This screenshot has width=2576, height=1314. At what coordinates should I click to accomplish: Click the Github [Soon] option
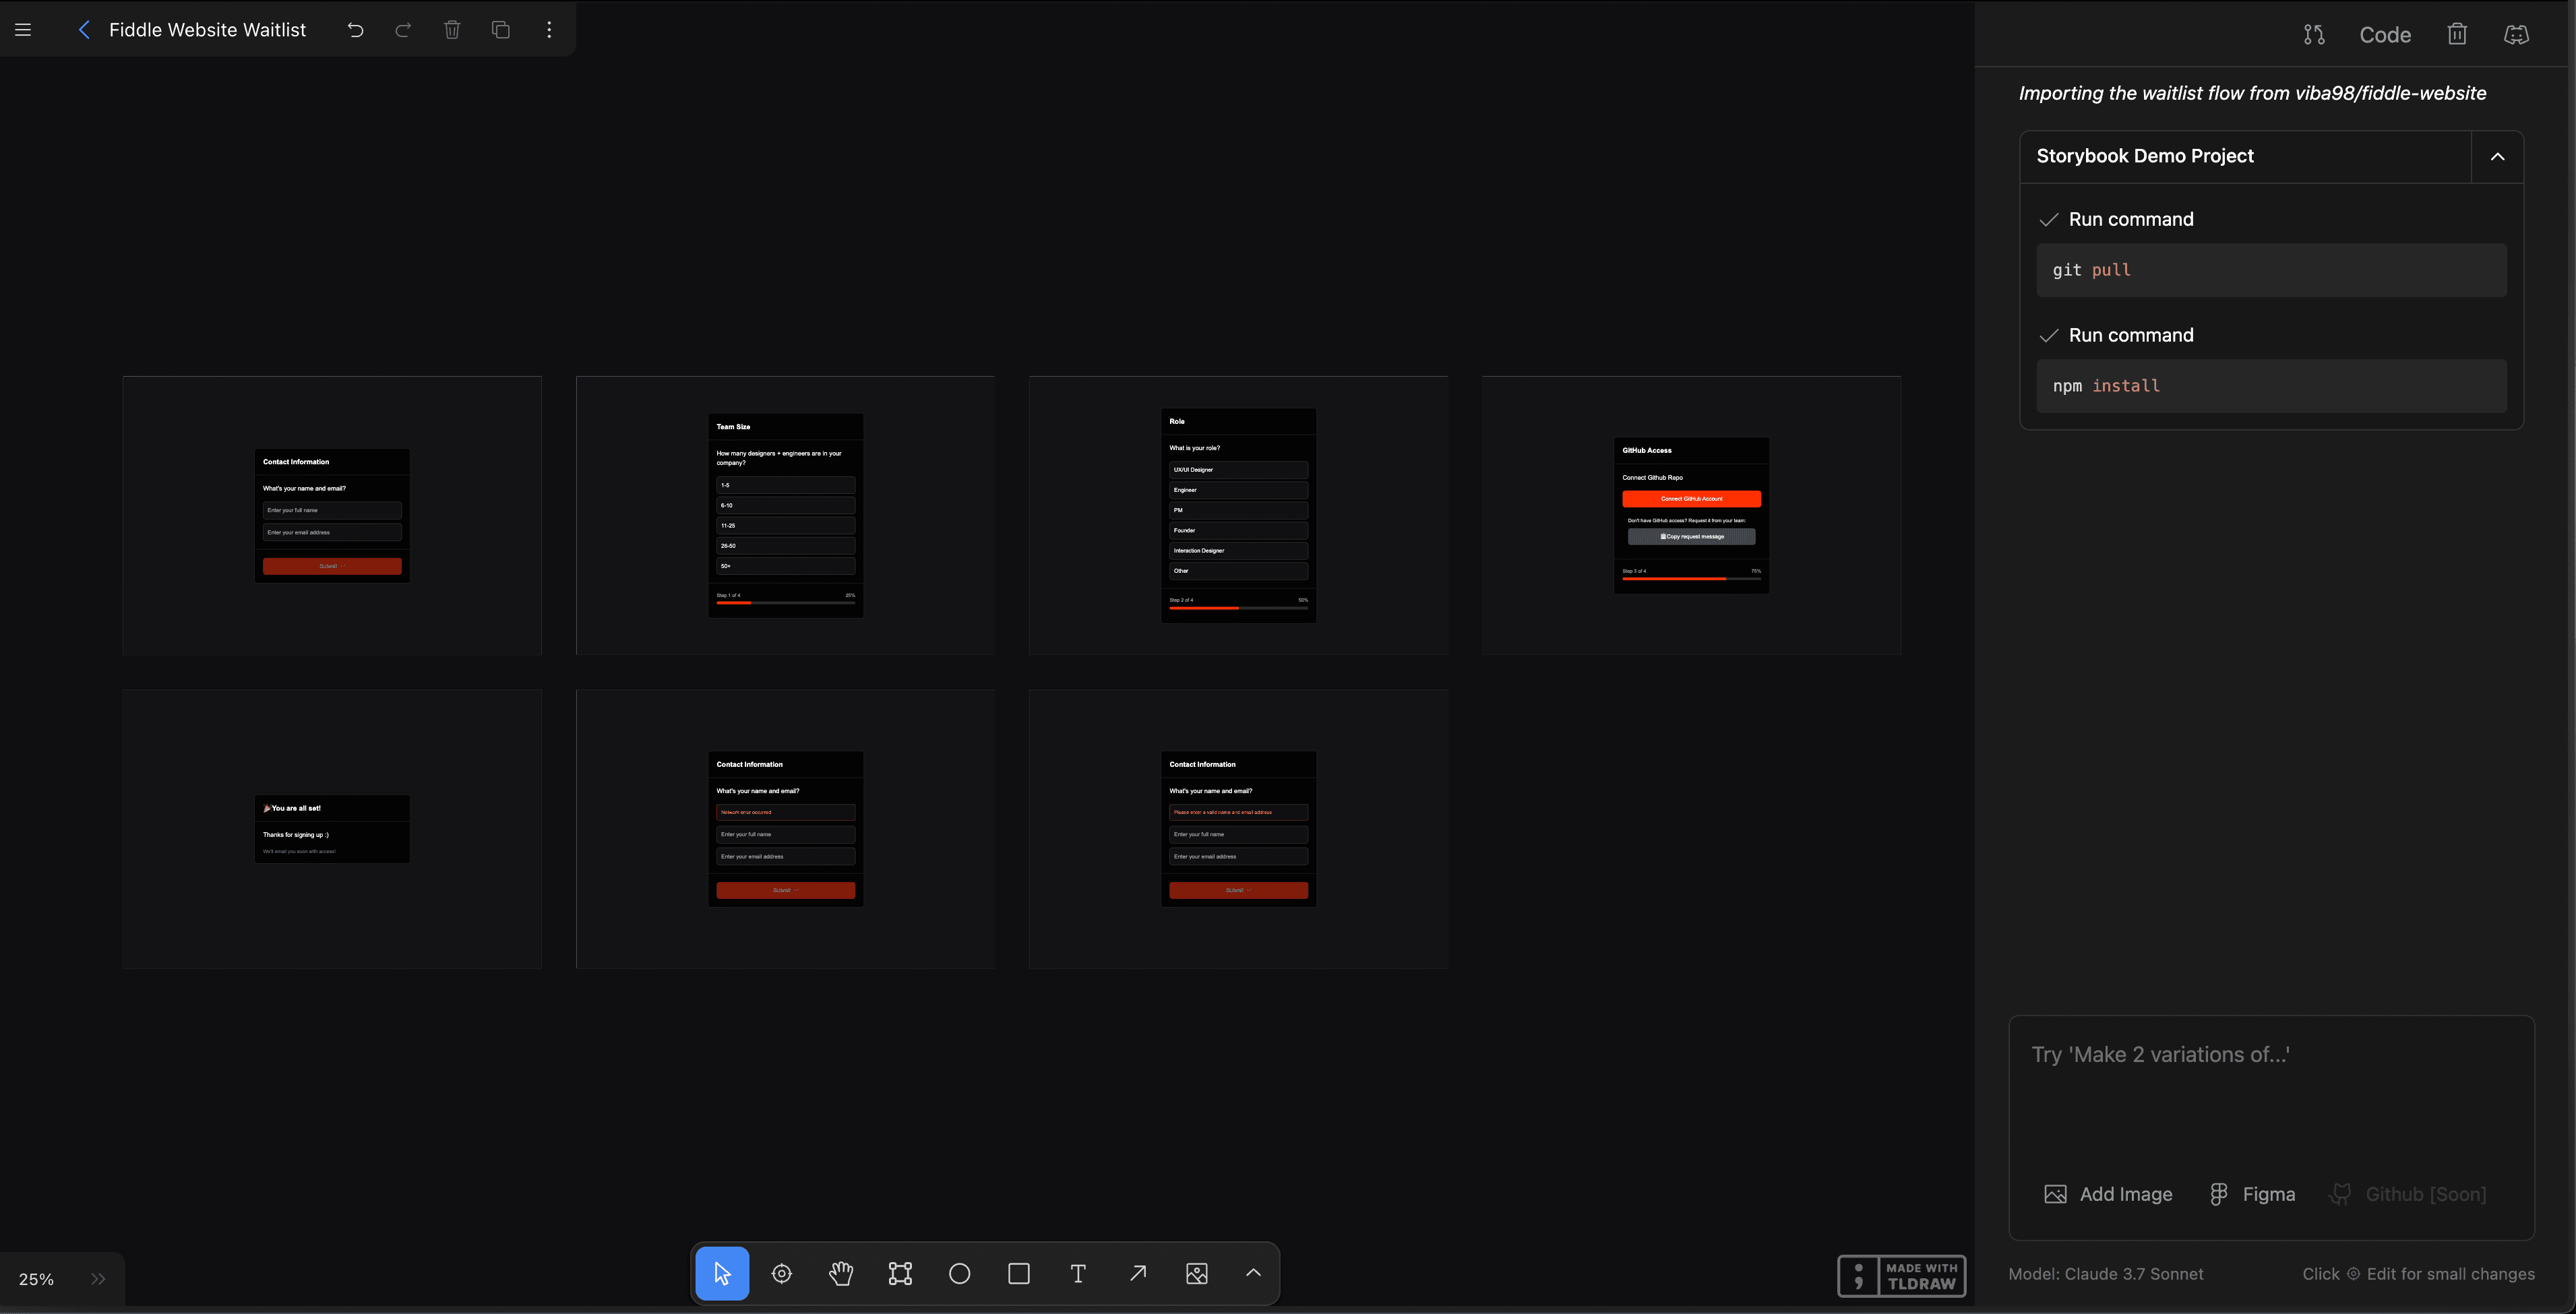point(2407,1194)
